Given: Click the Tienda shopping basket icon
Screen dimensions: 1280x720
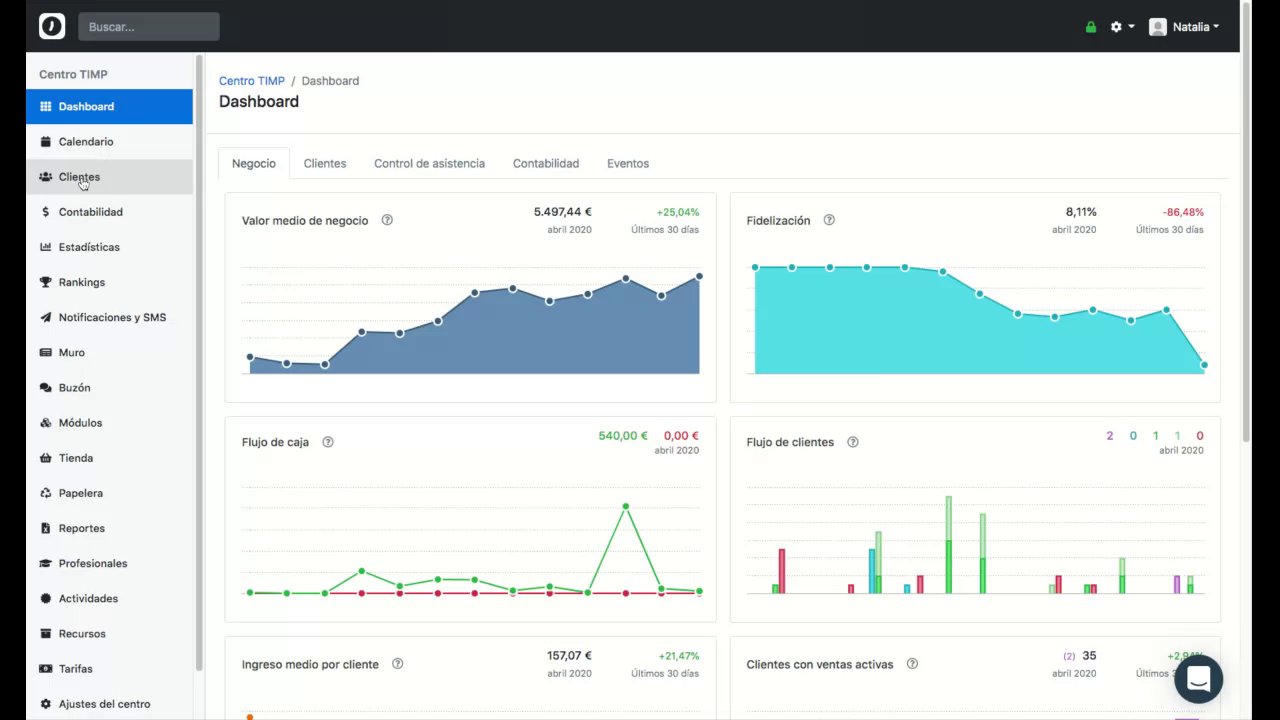Looking at the screenshot, I should coord(46,458).
